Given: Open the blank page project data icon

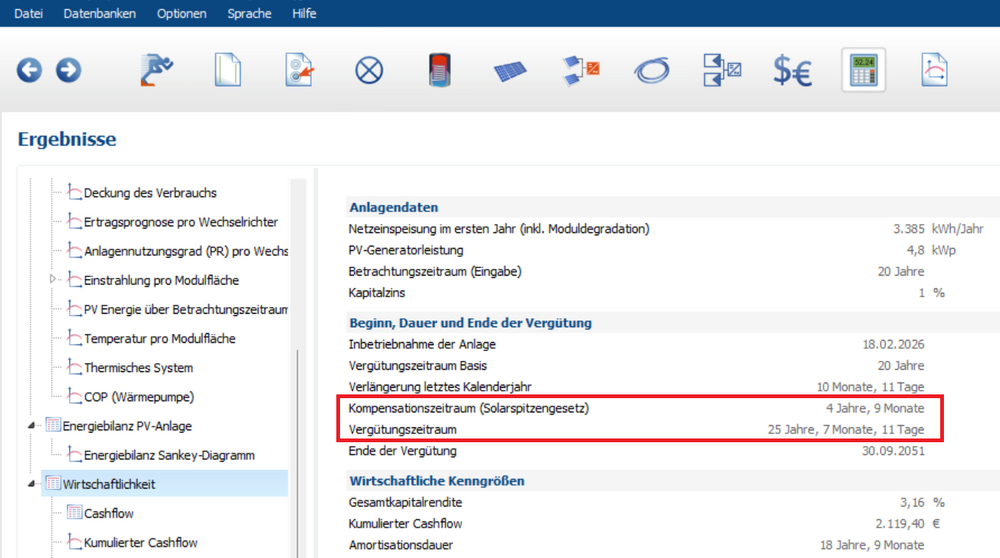Looking at the screenshot, I should [x=228, y=70].
